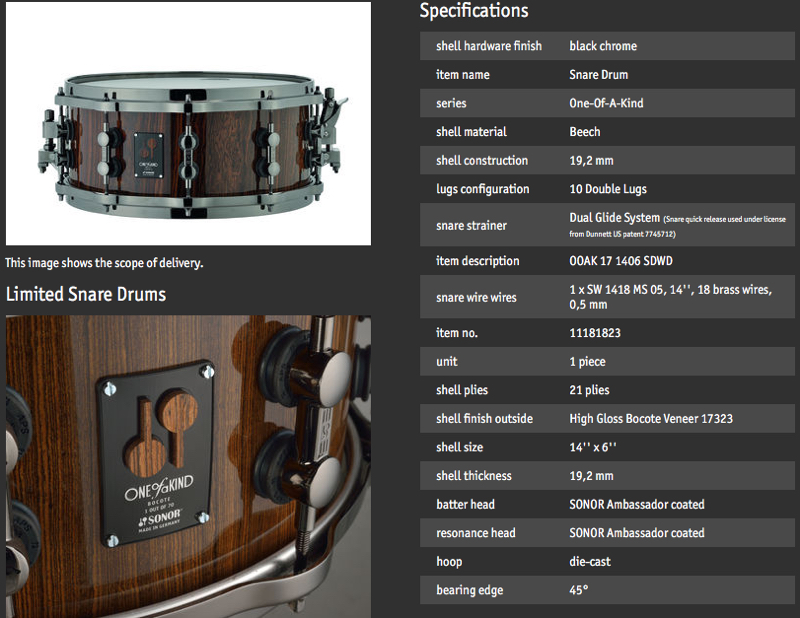Click the "bearing edge" label

pos(469,590)
